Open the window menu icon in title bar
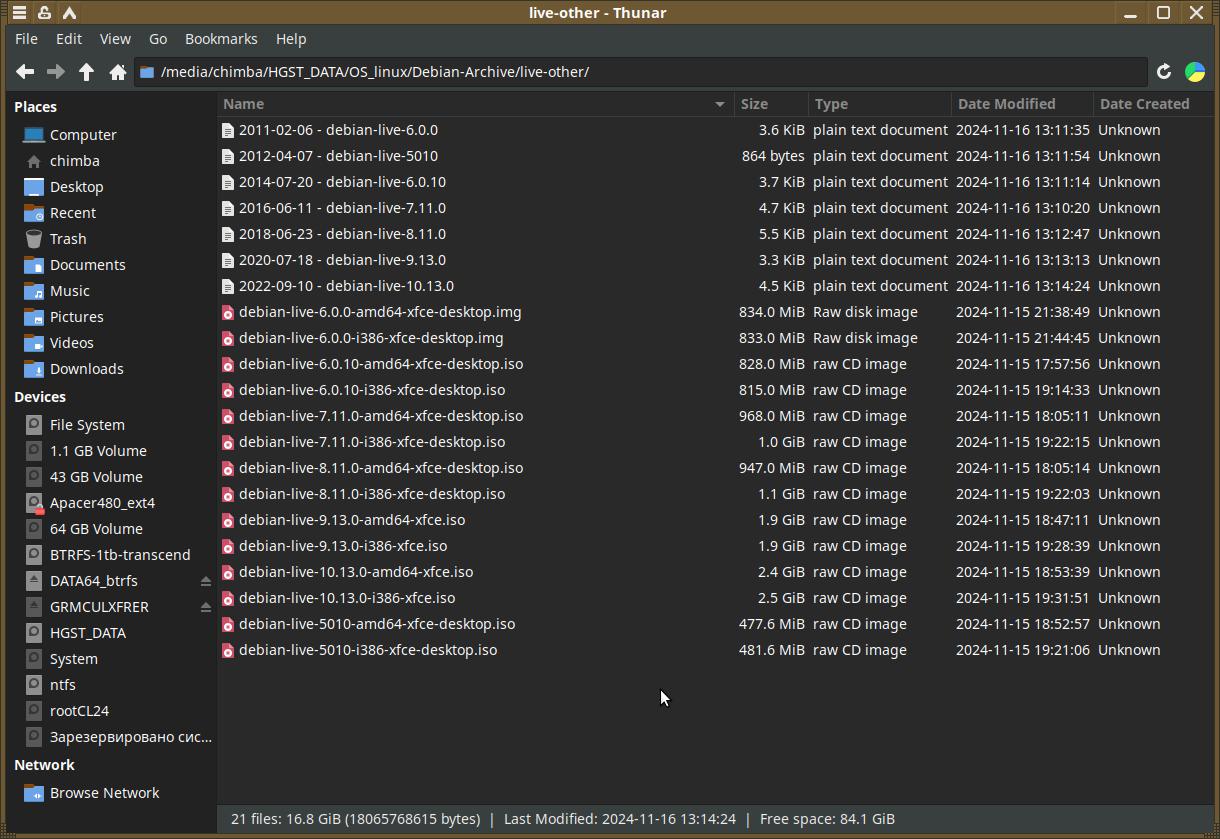Viewport: 1220px width, 839px height. (x=19, y=13)
